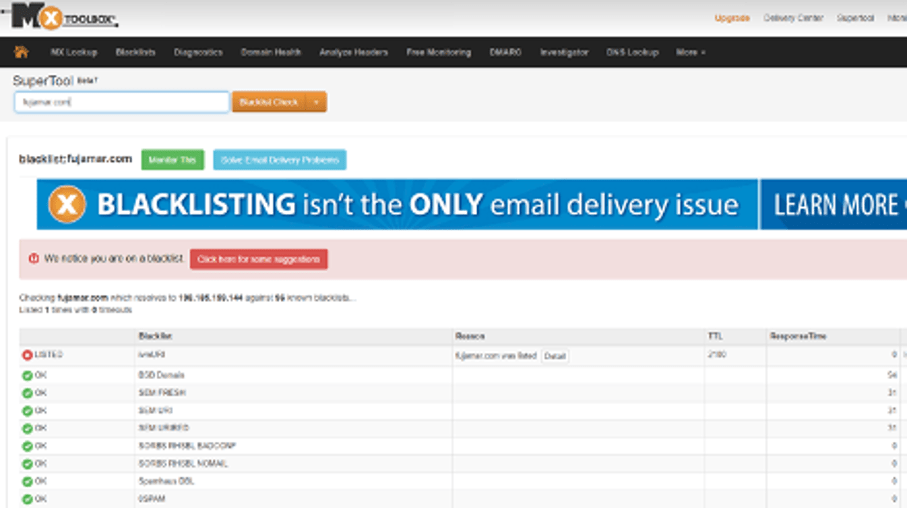Image resolution: width=908 pixels, height=508 pixels.
Task: Open Diagnostics from navbar
Action: (198, 52)
